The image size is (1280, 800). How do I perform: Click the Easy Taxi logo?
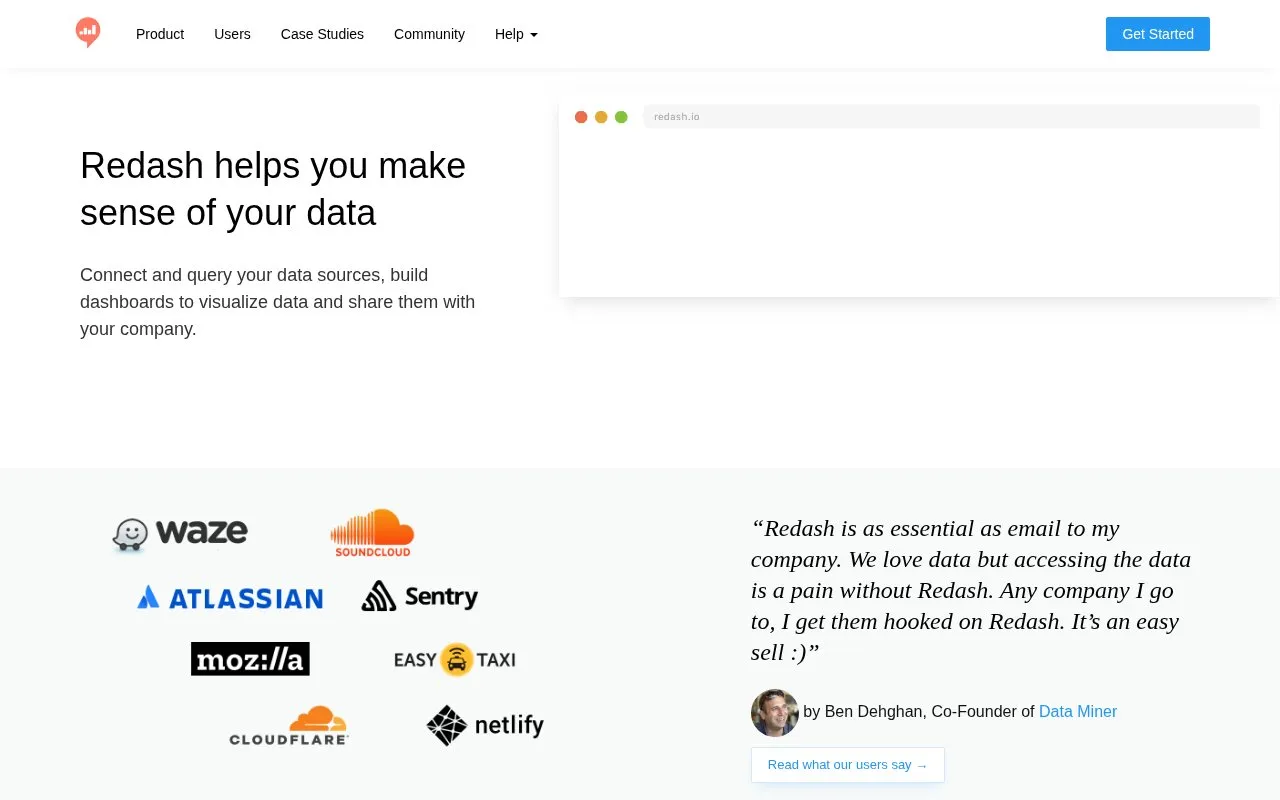click(455, 659)
